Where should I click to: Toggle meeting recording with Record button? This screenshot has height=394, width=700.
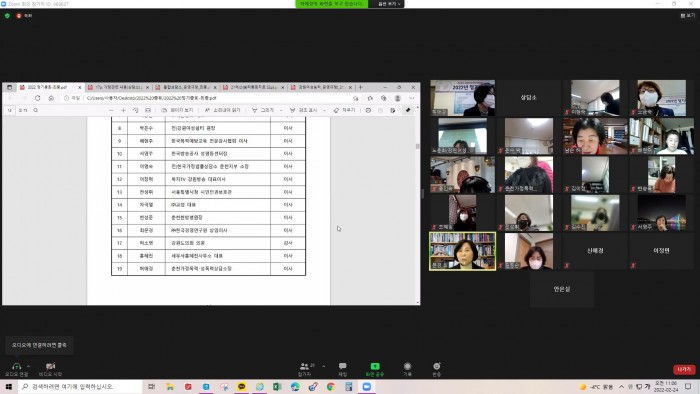[407, 369]
